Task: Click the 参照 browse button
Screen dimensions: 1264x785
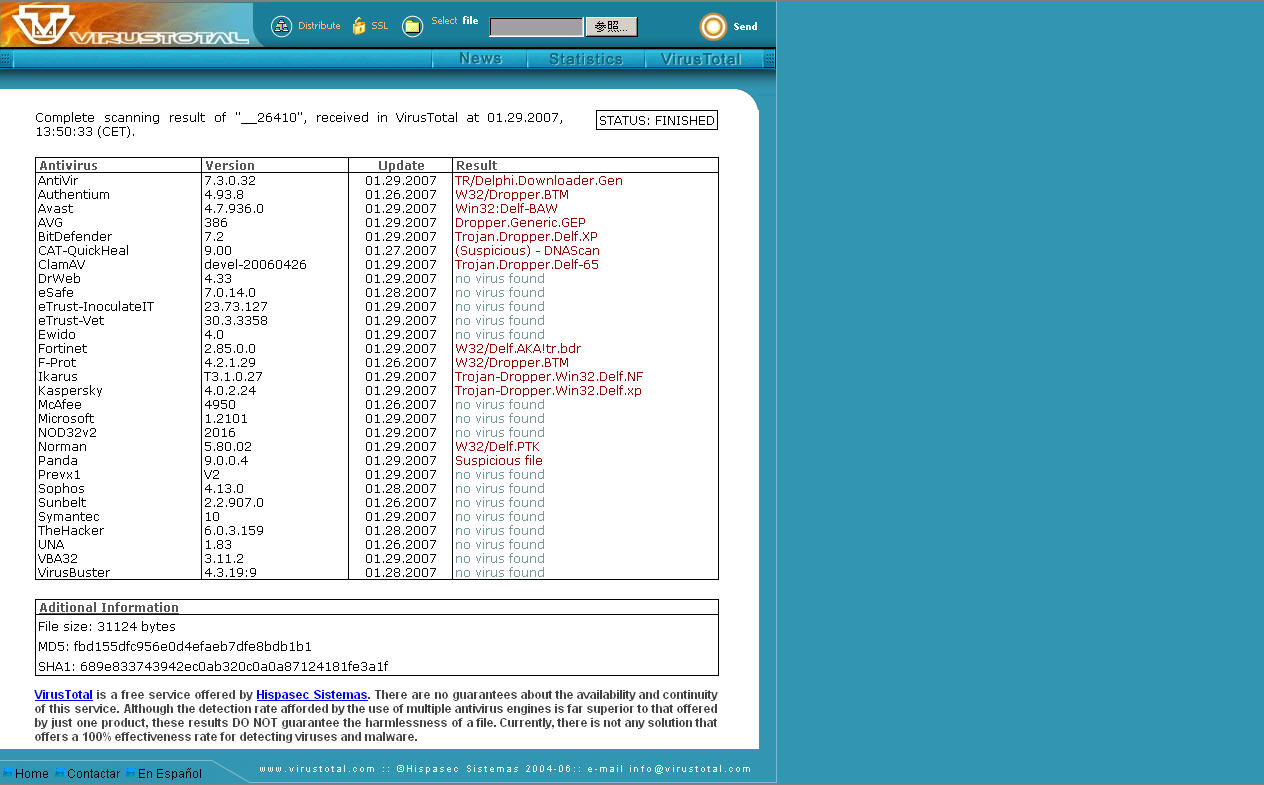Action: click(611, 27)
